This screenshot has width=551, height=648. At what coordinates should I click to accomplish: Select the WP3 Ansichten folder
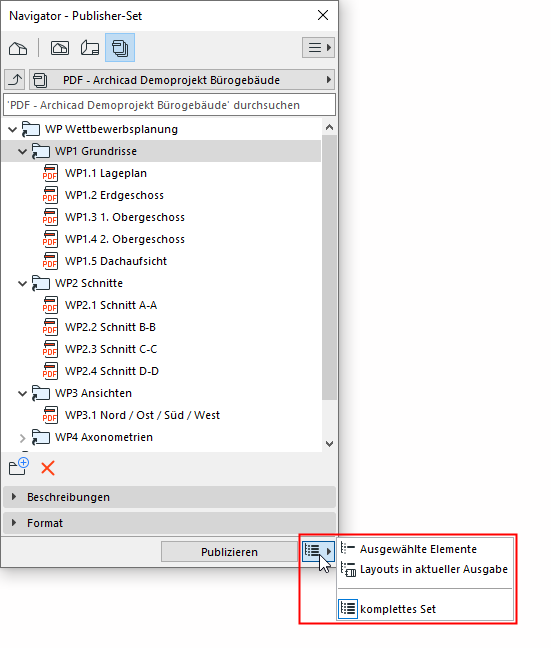[93, 393]
